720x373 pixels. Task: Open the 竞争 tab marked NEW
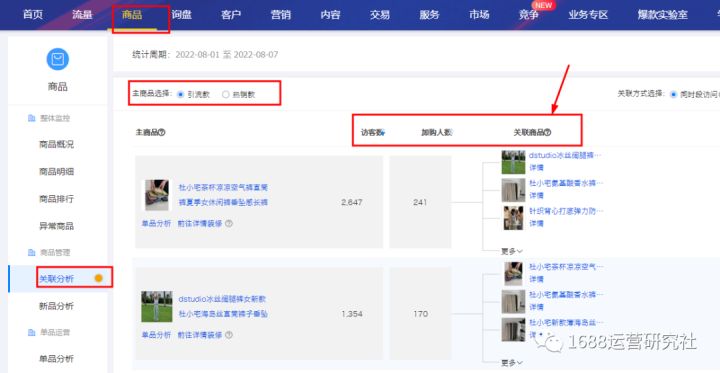[529, 15]
